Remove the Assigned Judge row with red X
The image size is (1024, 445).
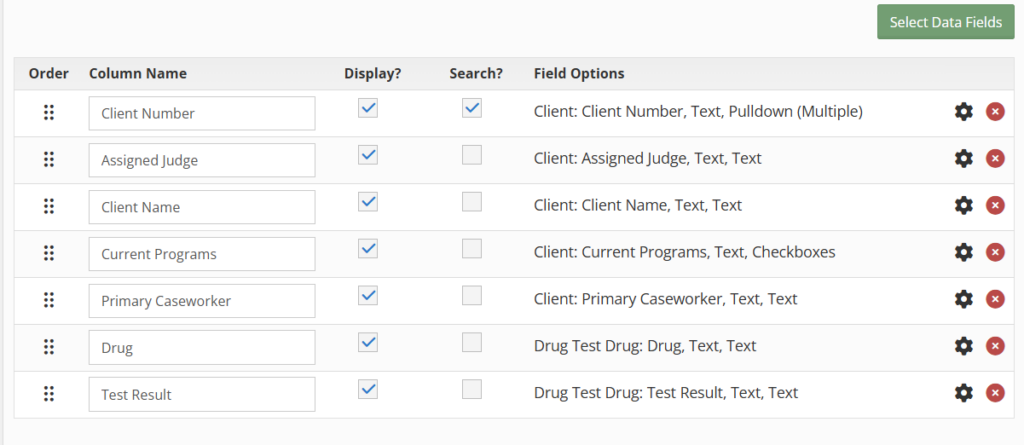point(995,158)
